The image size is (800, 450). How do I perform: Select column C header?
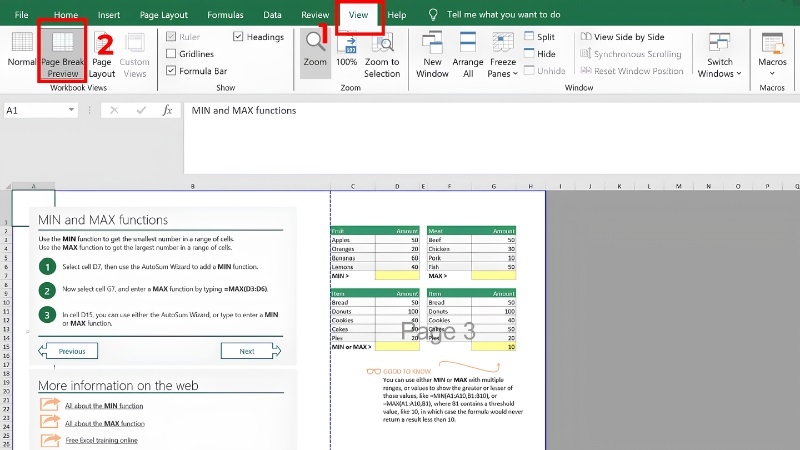353,186
